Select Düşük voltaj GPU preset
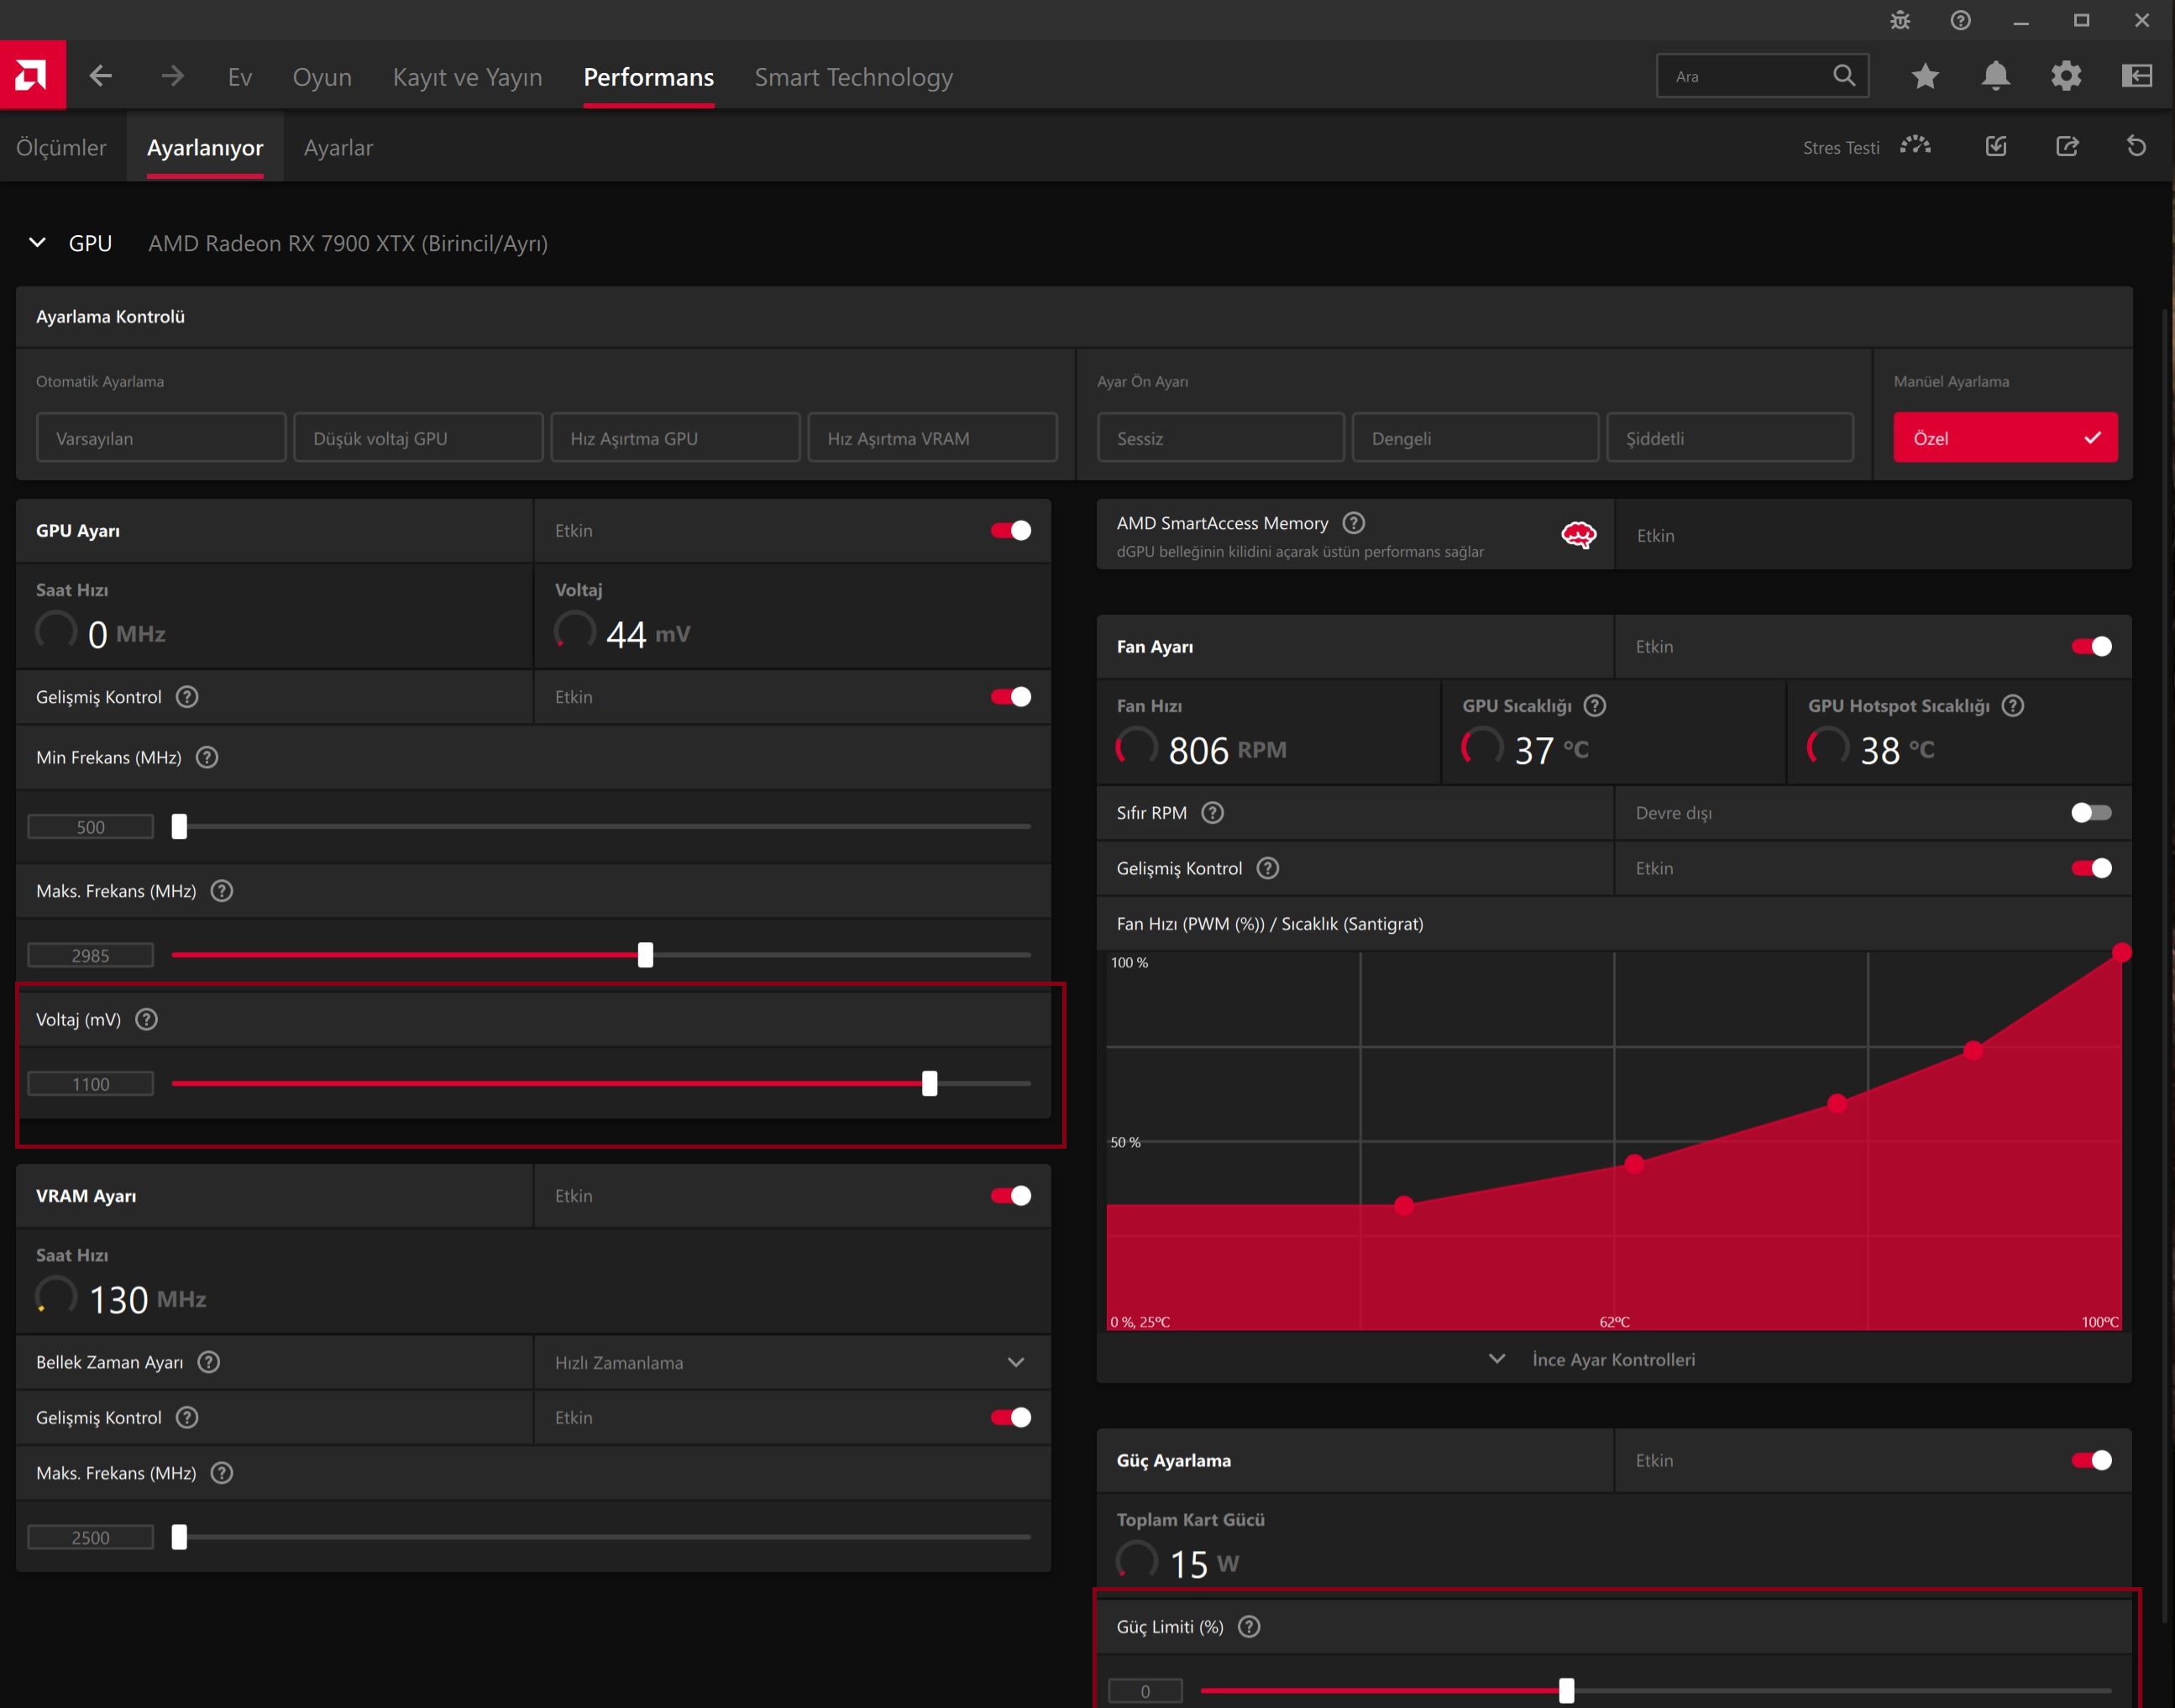 (418, 438)
